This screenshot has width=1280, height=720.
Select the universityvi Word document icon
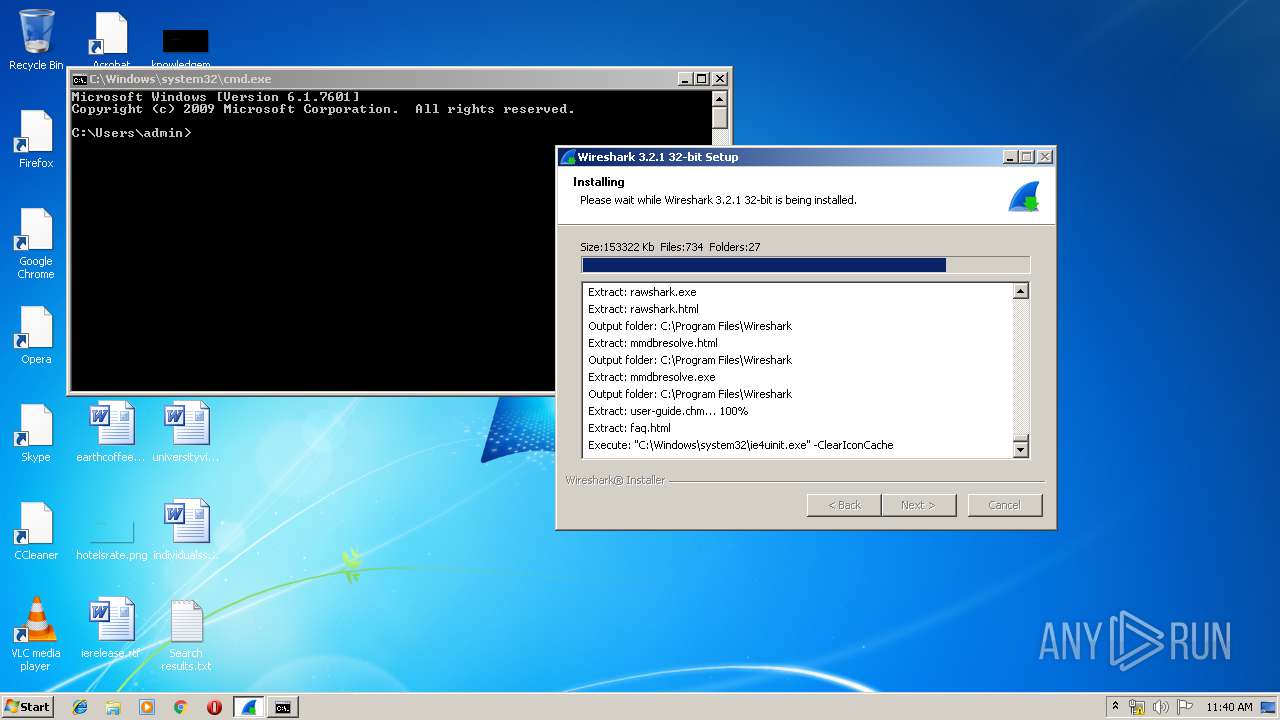pos(186,432)
